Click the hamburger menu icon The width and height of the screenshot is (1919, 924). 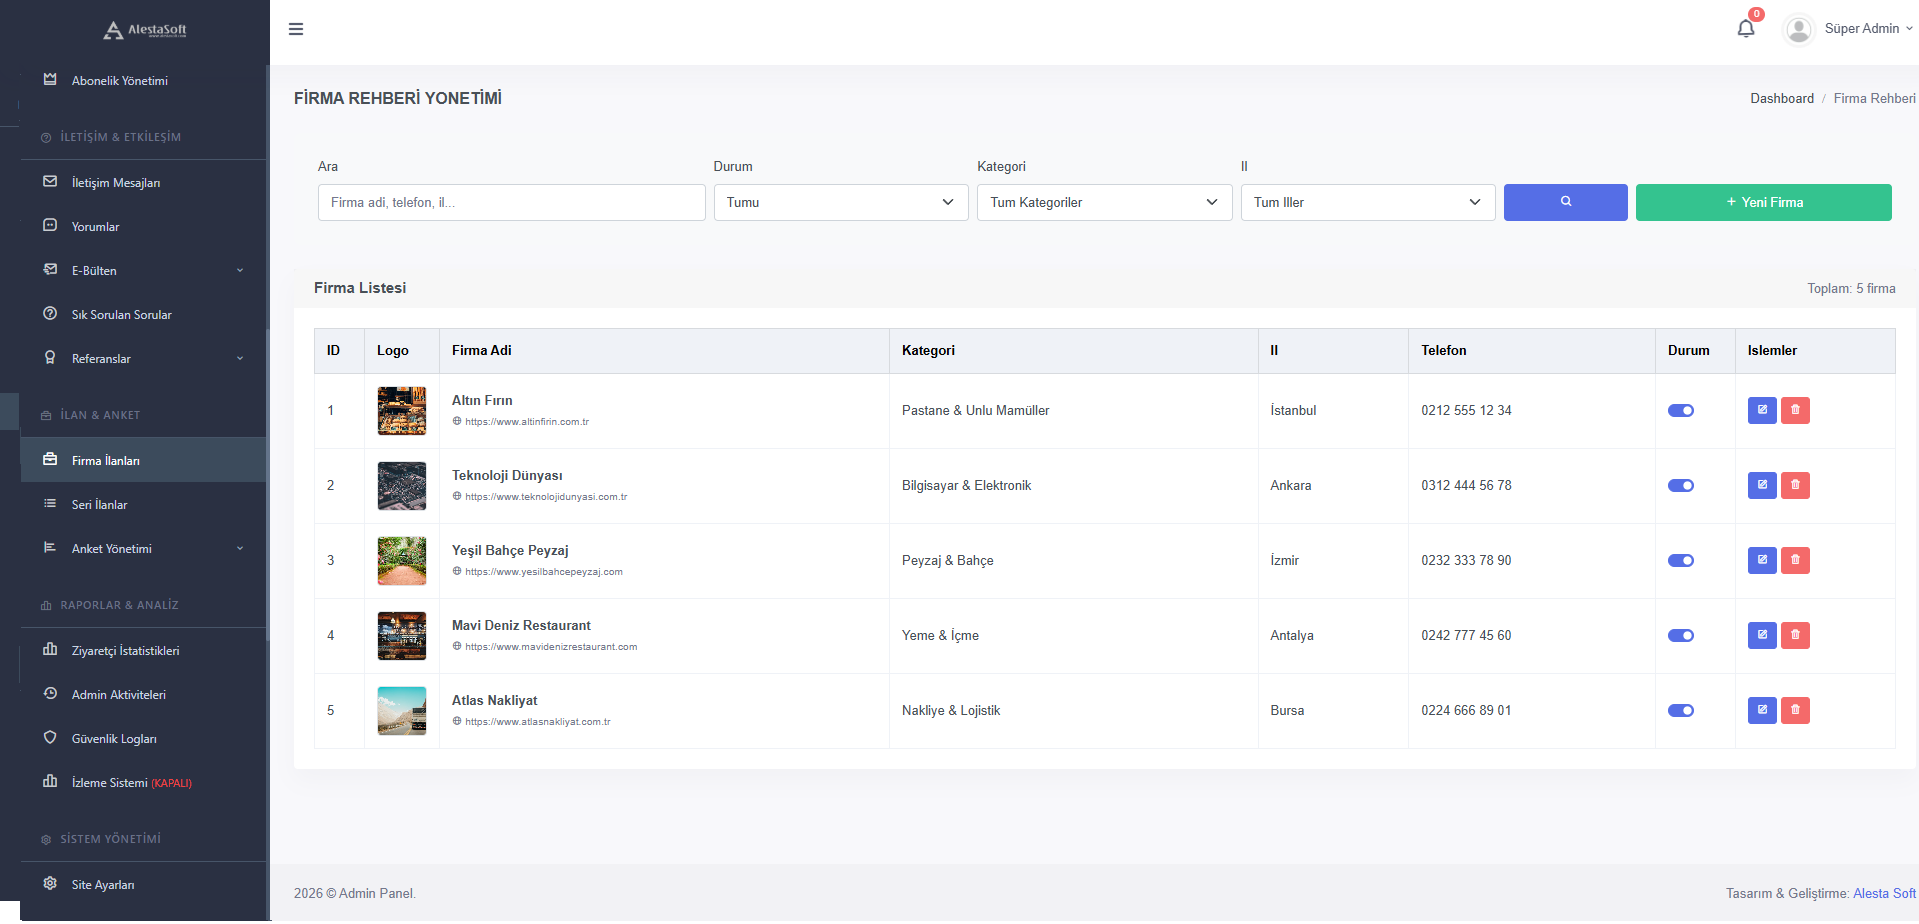tap(296, 29)
